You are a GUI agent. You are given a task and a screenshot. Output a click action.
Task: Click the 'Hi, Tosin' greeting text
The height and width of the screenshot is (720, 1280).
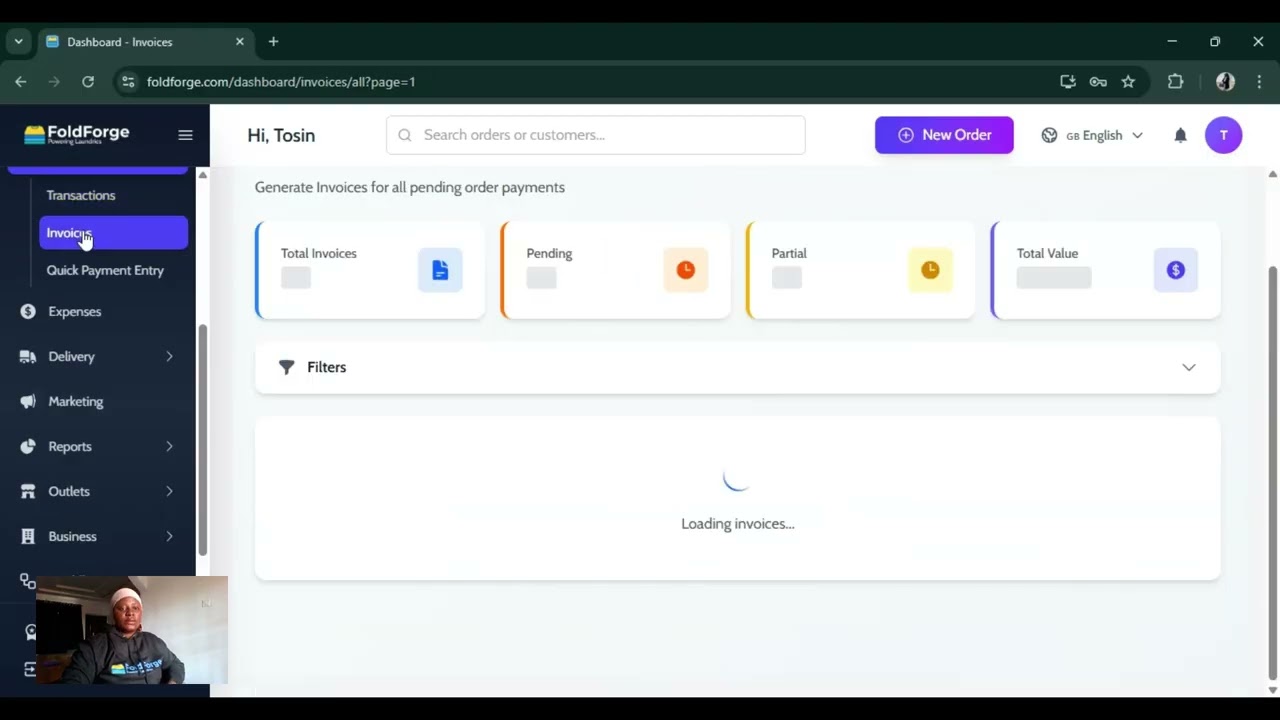point(281,135)
